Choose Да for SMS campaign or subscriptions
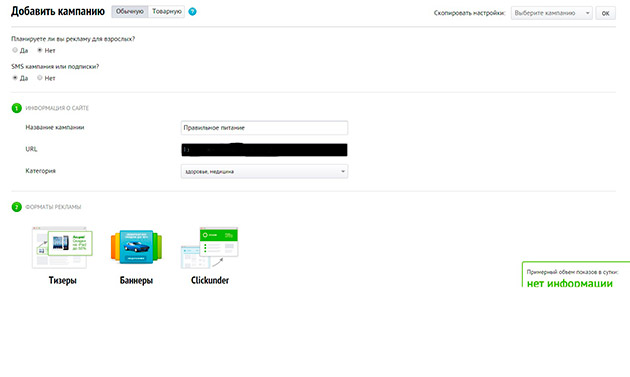This screenshot has height=377, width=630. [15, 78]
